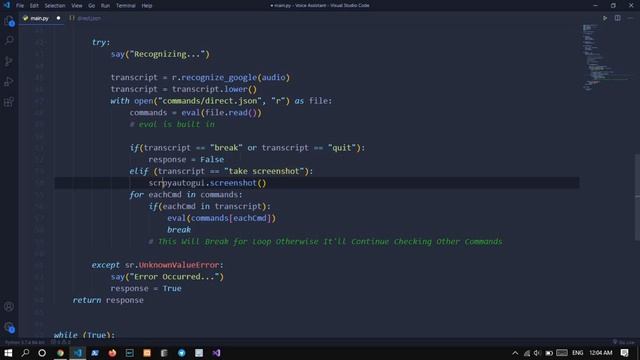Open the Extensions view

pyautogui.click(x=9, y=102)
